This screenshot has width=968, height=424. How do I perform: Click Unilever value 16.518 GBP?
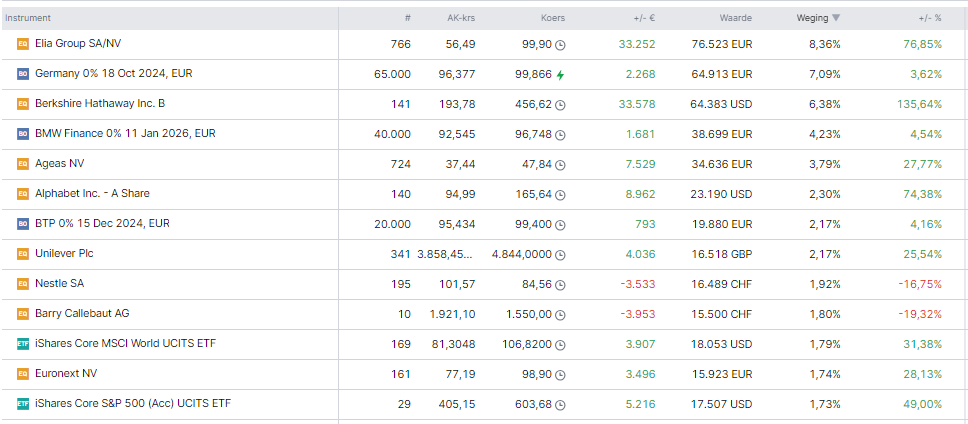[x=722, y=254]
